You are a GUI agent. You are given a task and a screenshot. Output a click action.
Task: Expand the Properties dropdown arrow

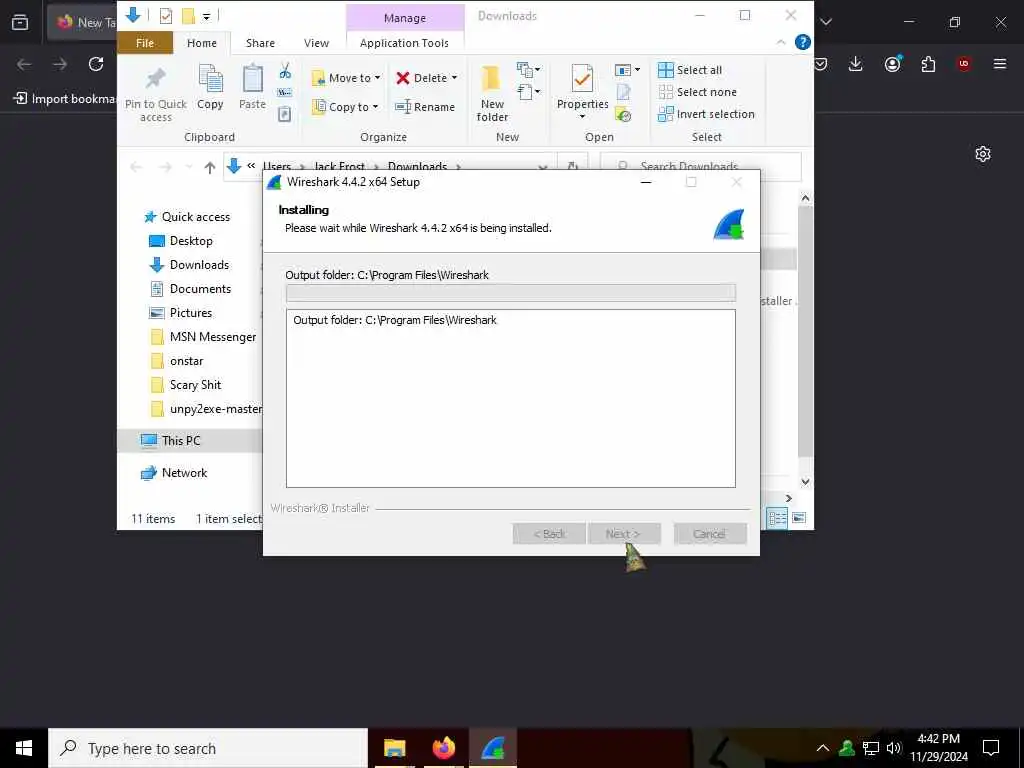pos(582,116)
